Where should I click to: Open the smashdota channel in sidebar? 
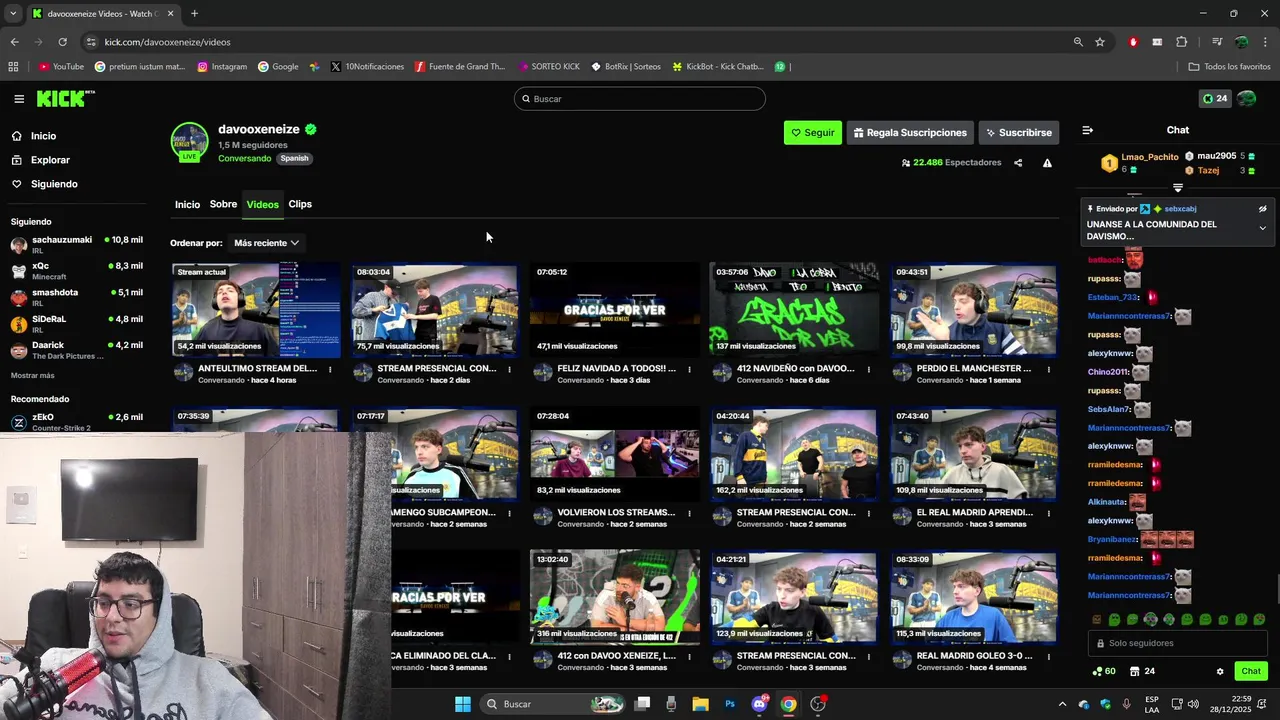76,297
